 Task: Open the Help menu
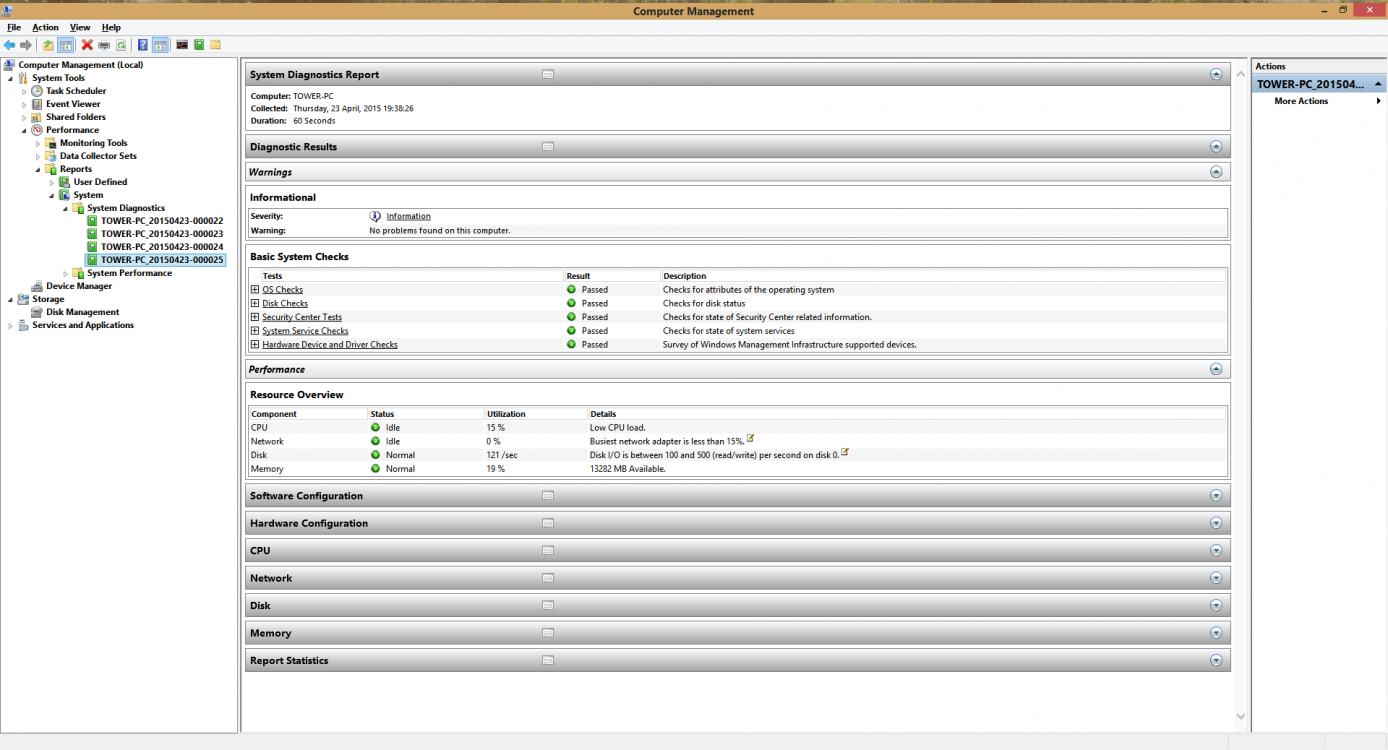[x=111, y=27]
